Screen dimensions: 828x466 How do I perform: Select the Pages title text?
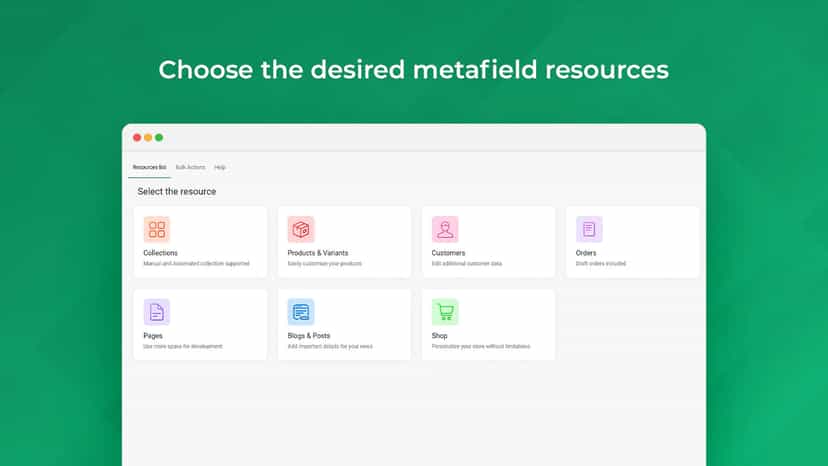coord(153,335)
